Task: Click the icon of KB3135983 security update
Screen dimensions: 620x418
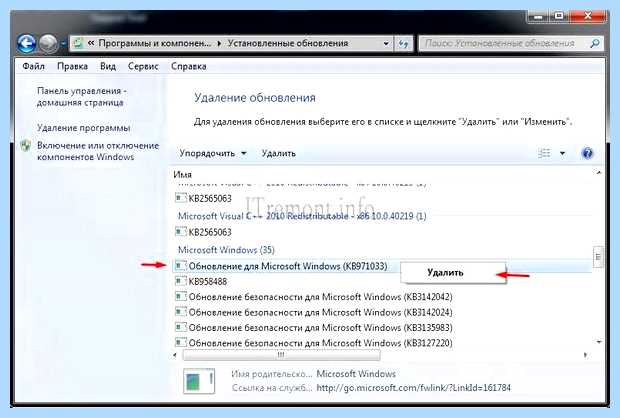Action: point(181,327)
